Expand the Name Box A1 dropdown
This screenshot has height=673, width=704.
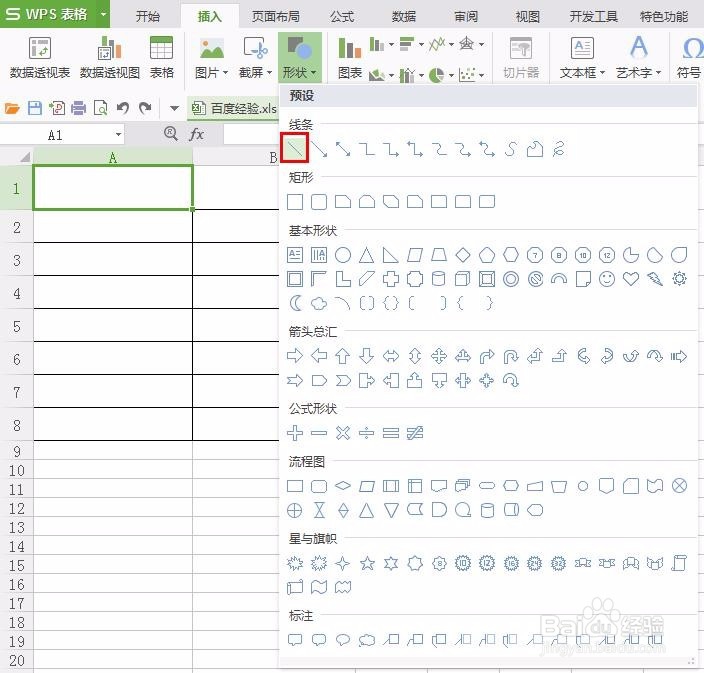[118, 135]
